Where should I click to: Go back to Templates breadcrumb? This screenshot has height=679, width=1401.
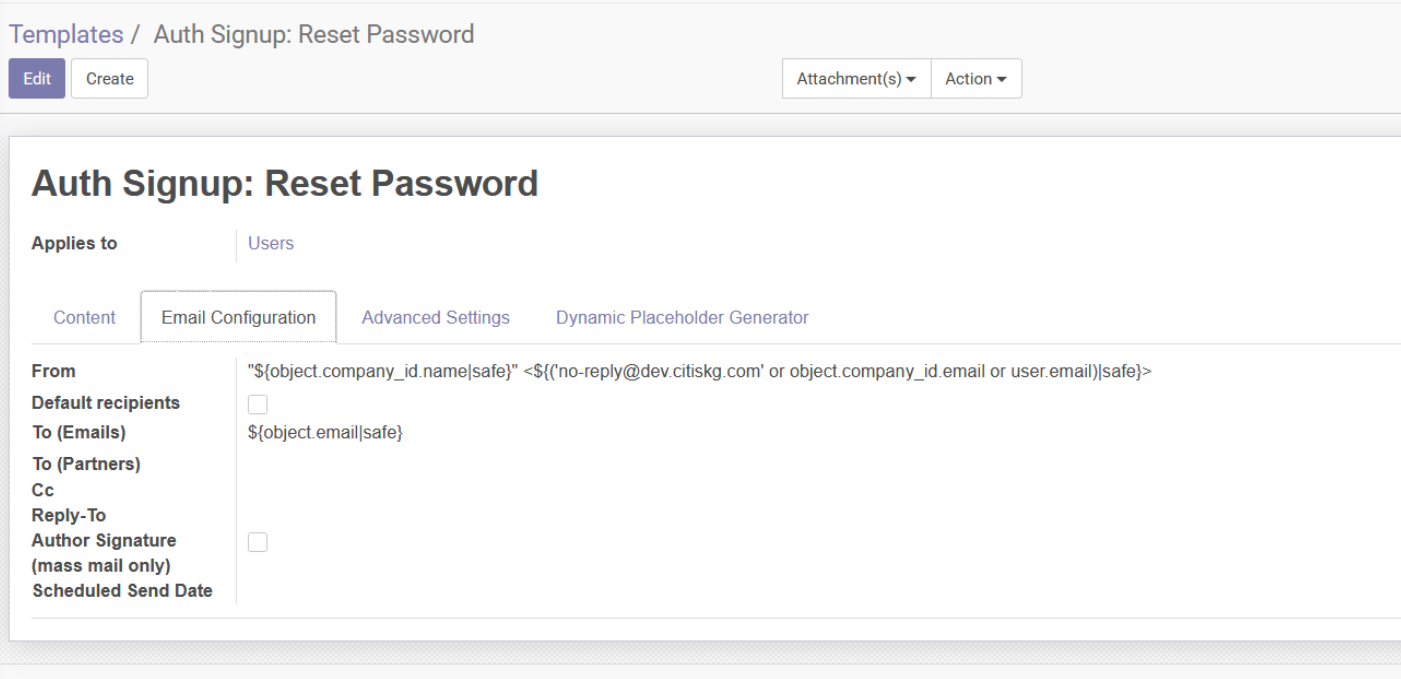click(66, 34)
